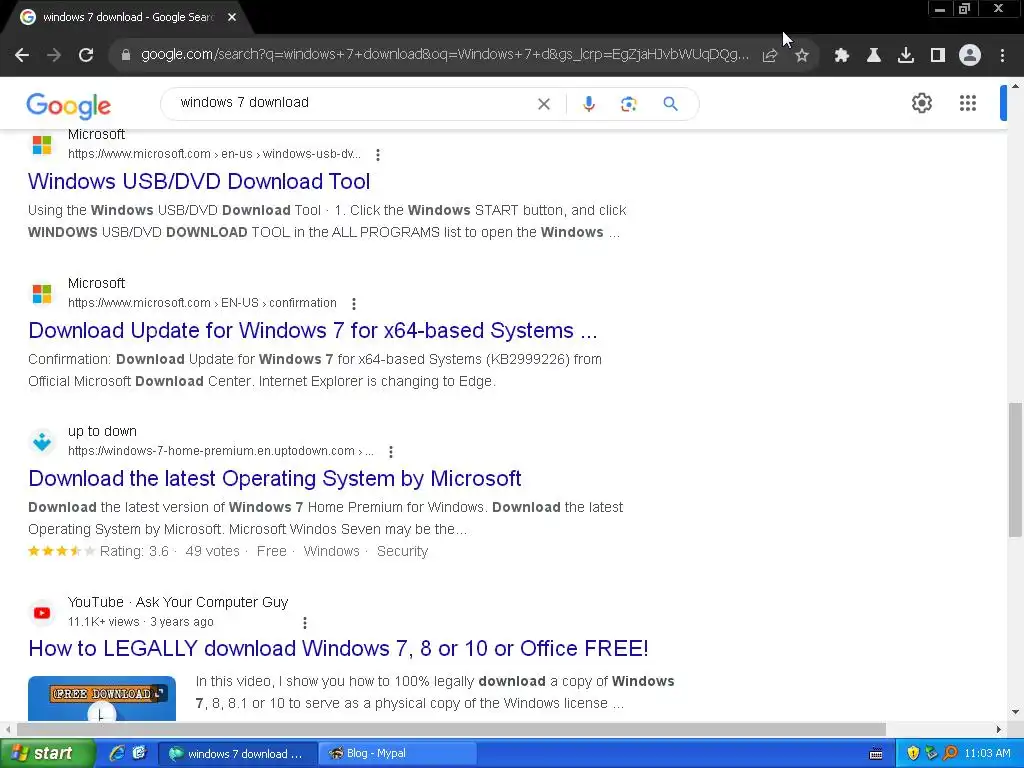Share this page with the share icon

point(770,56)
